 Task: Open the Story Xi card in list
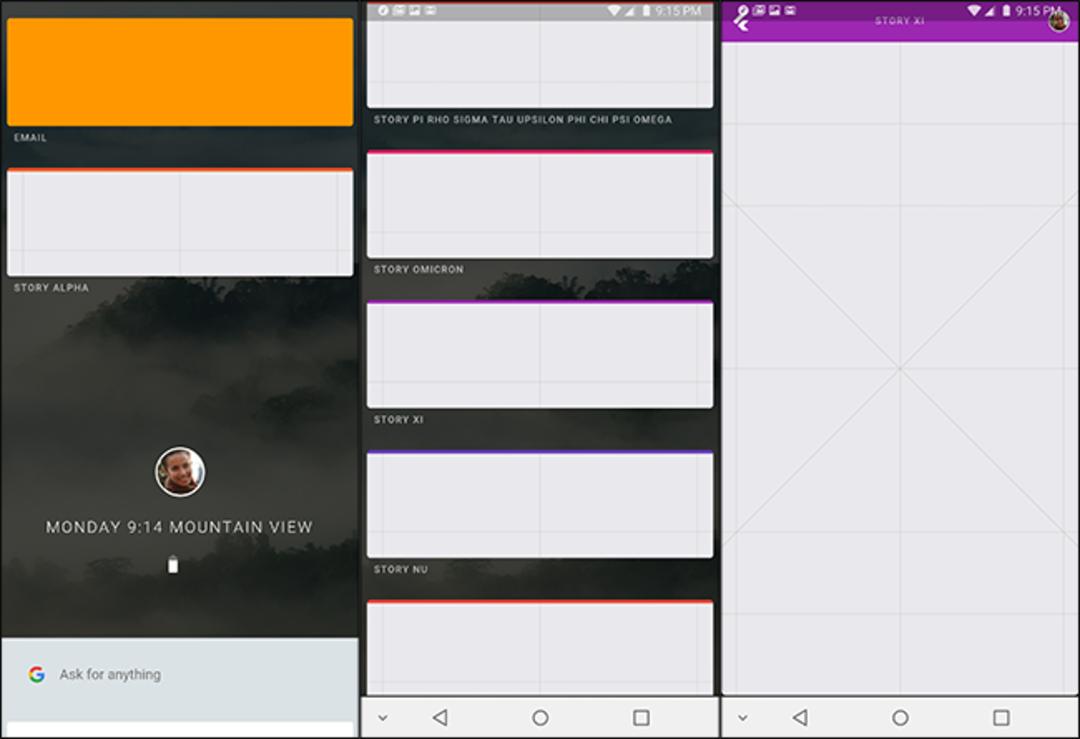tap(540, 355)
